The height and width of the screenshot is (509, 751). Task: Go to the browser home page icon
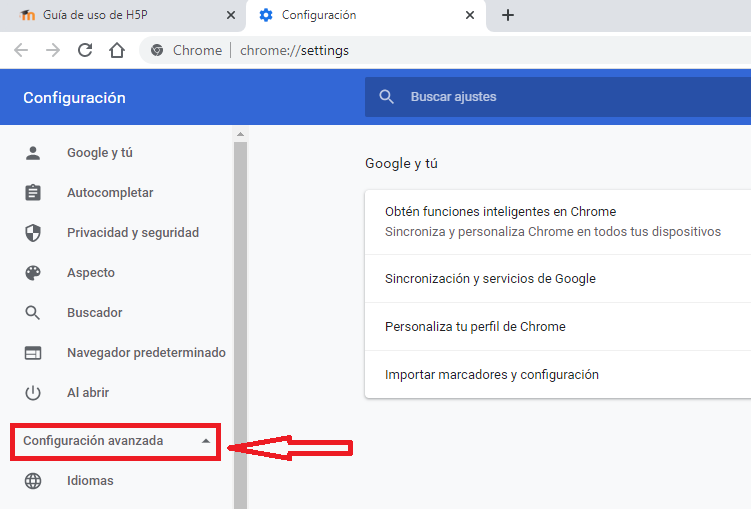click(117, 50)
